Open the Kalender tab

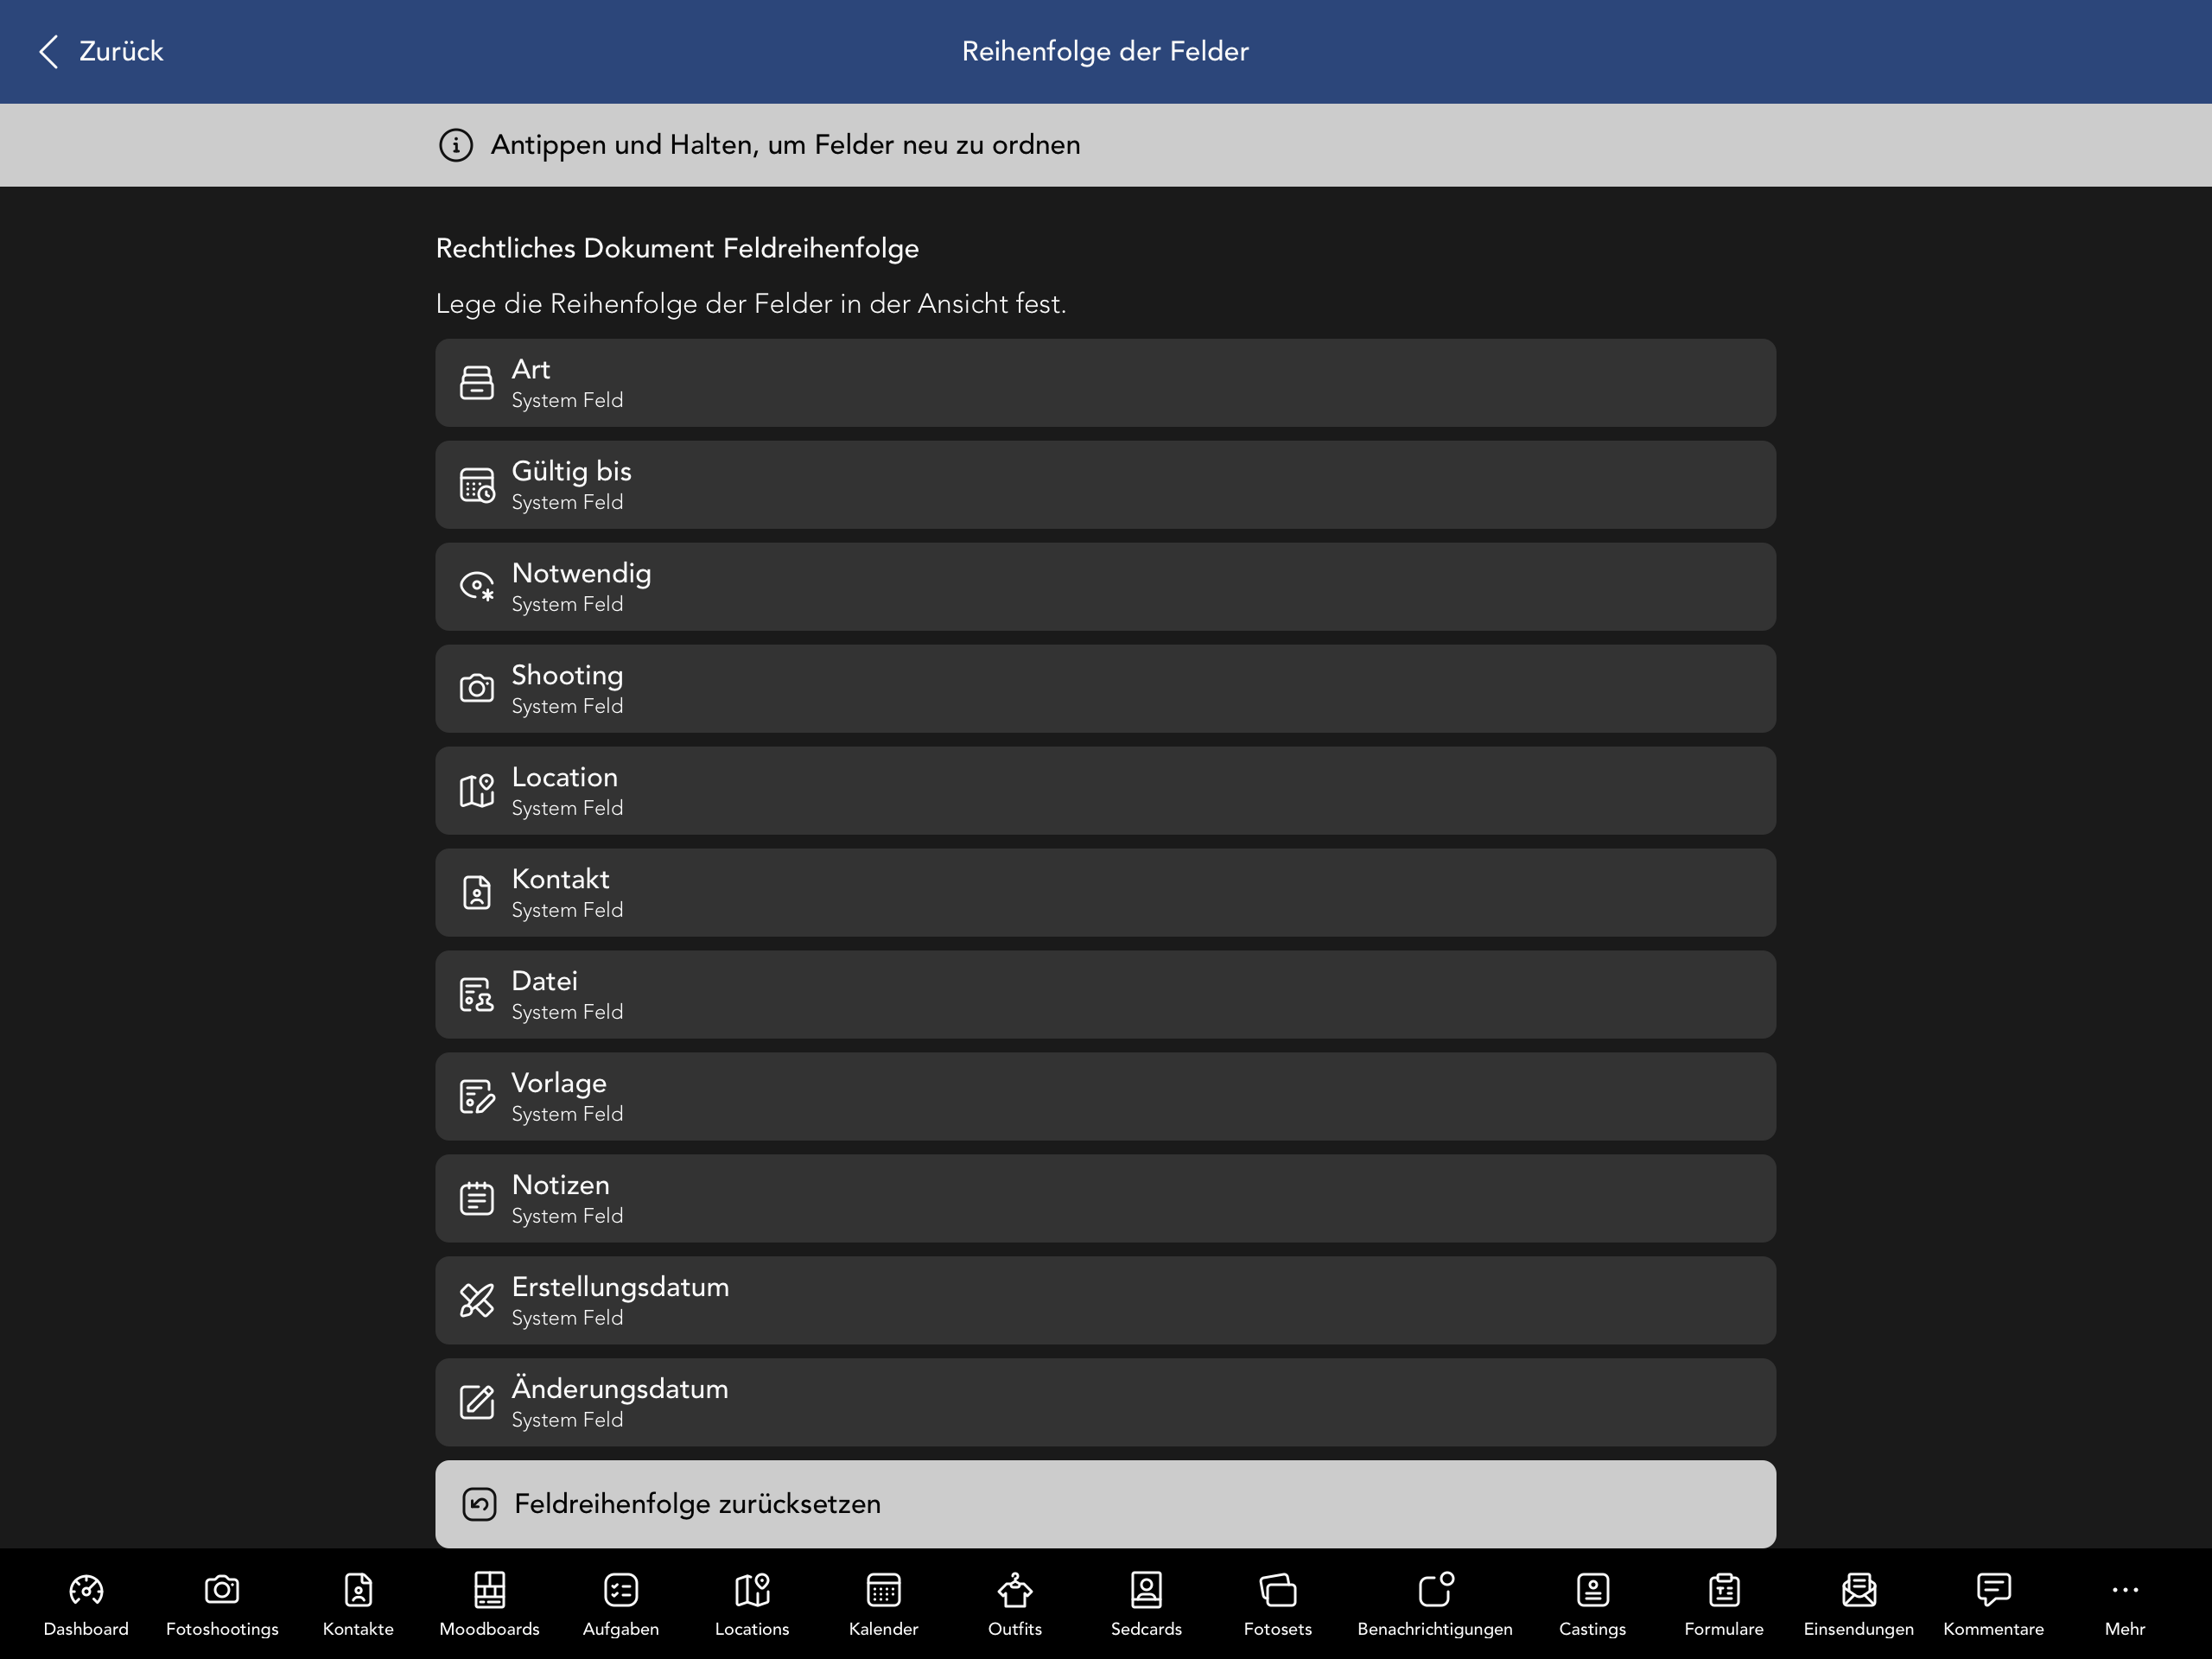(x=883, y=1603)
